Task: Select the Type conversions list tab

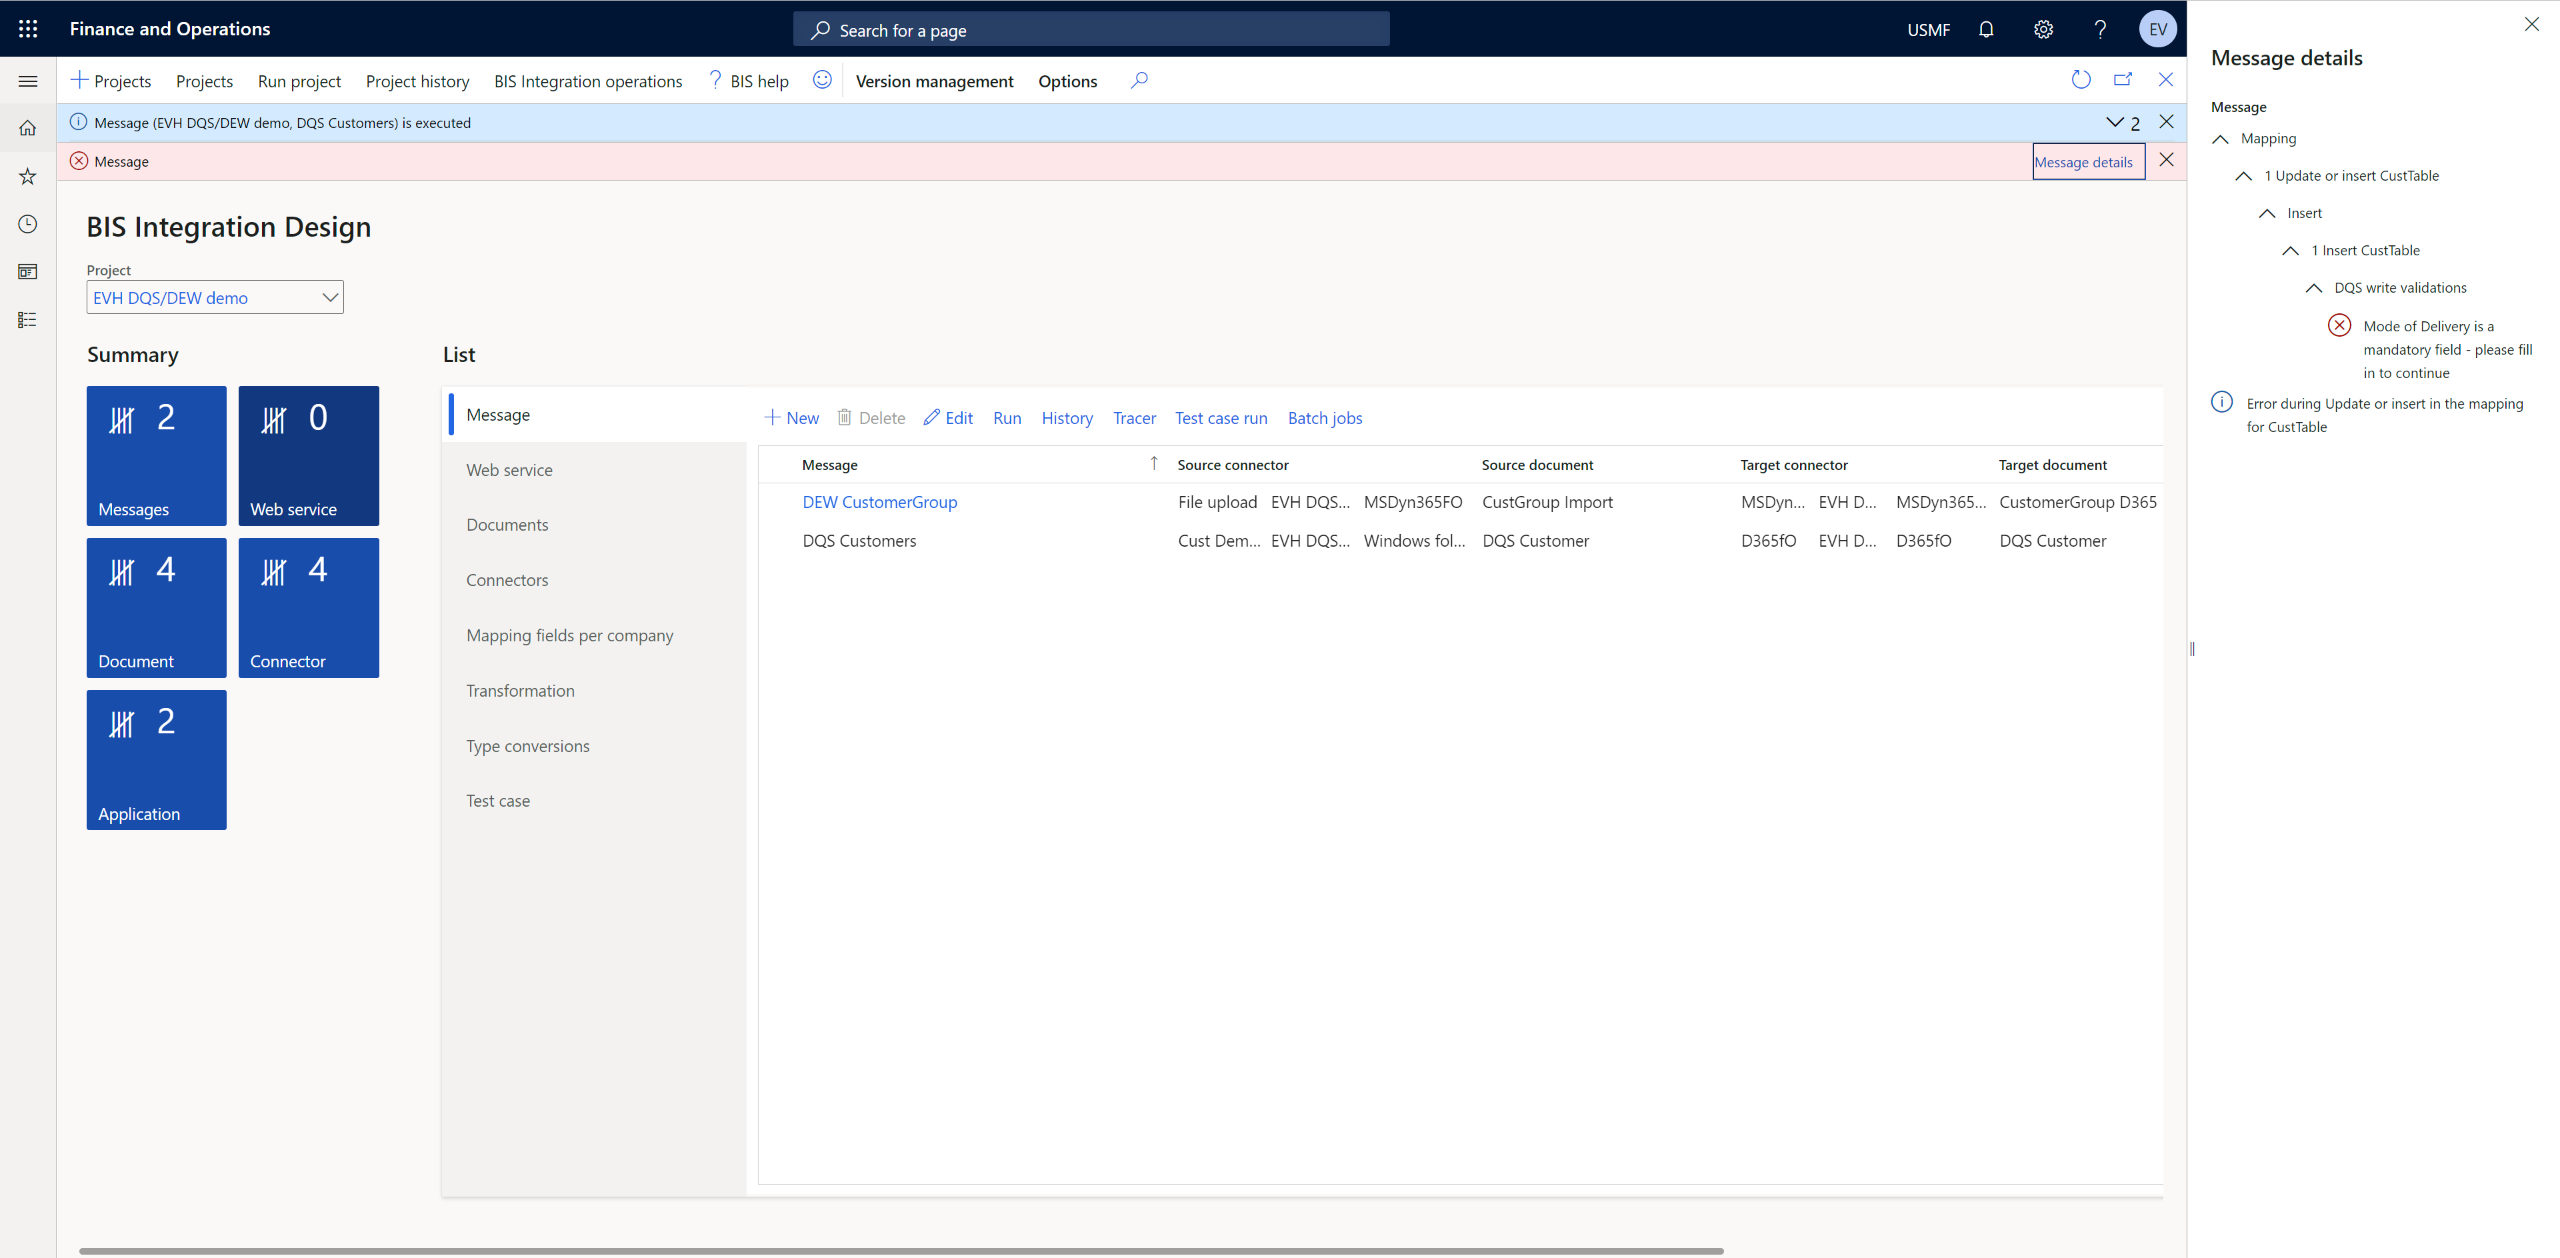Action: point(597,746)
